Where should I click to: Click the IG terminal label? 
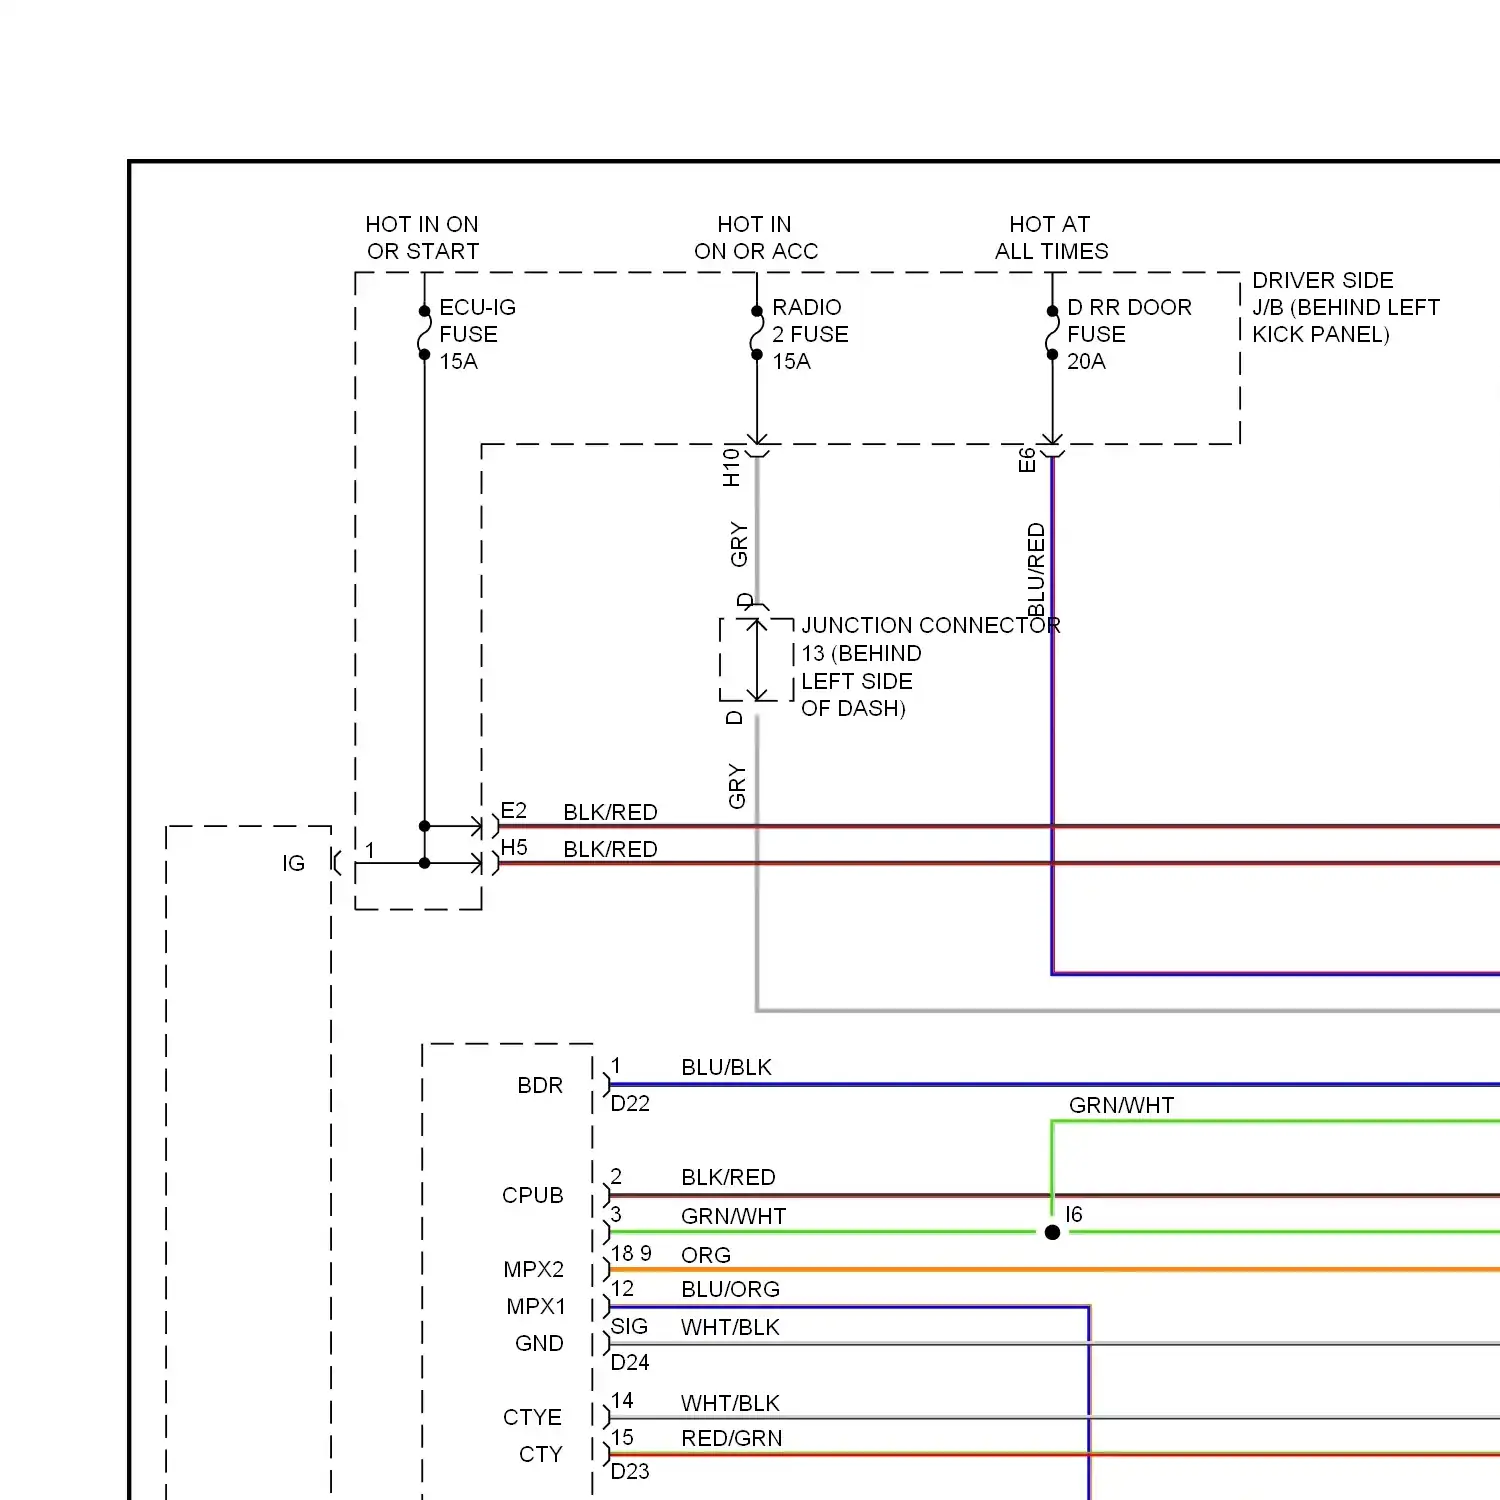293,863
